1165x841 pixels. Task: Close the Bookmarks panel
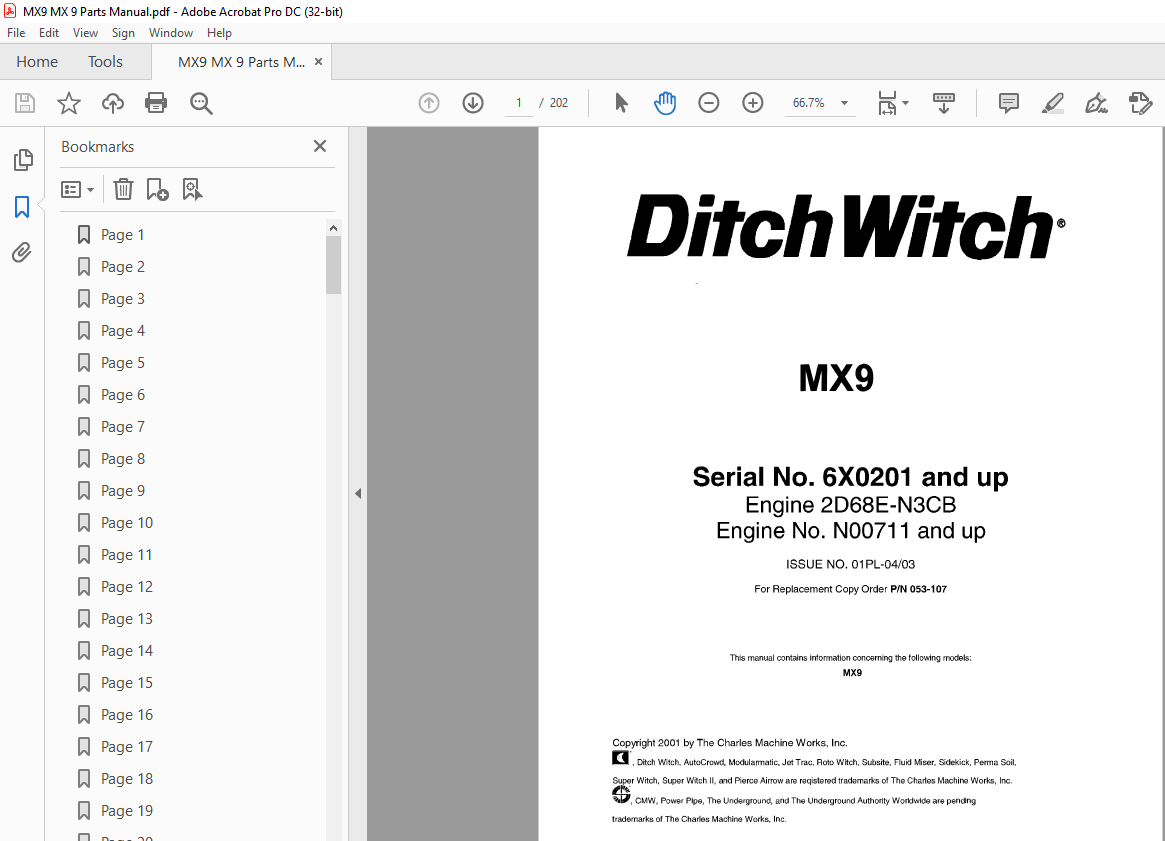(x=319, y=146)
